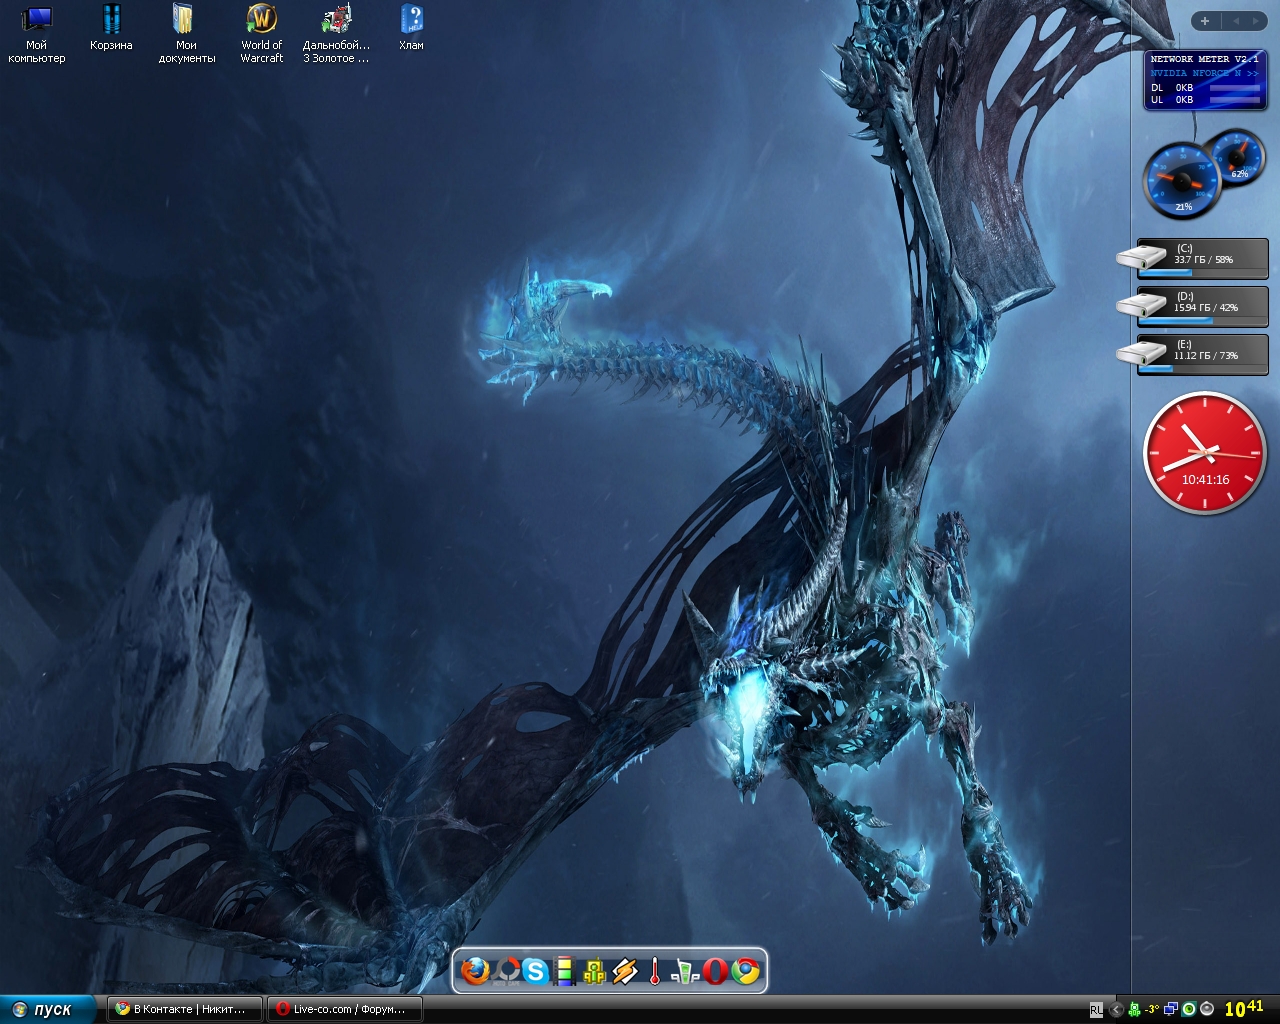The height and width of the screenshot is (1024, 1280).
Task: Switch to the В Контакте taskbar window
Action: pos(184,1009)
